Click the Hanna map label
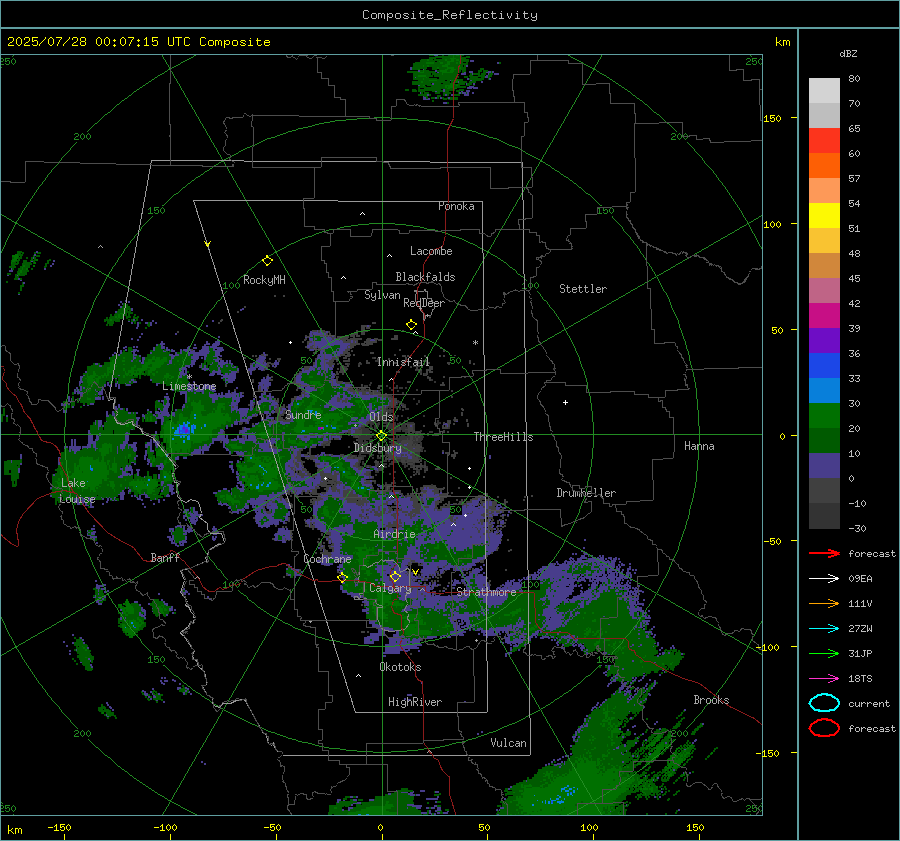Viewport: 900px width, 841px height. tap(699, 446)
